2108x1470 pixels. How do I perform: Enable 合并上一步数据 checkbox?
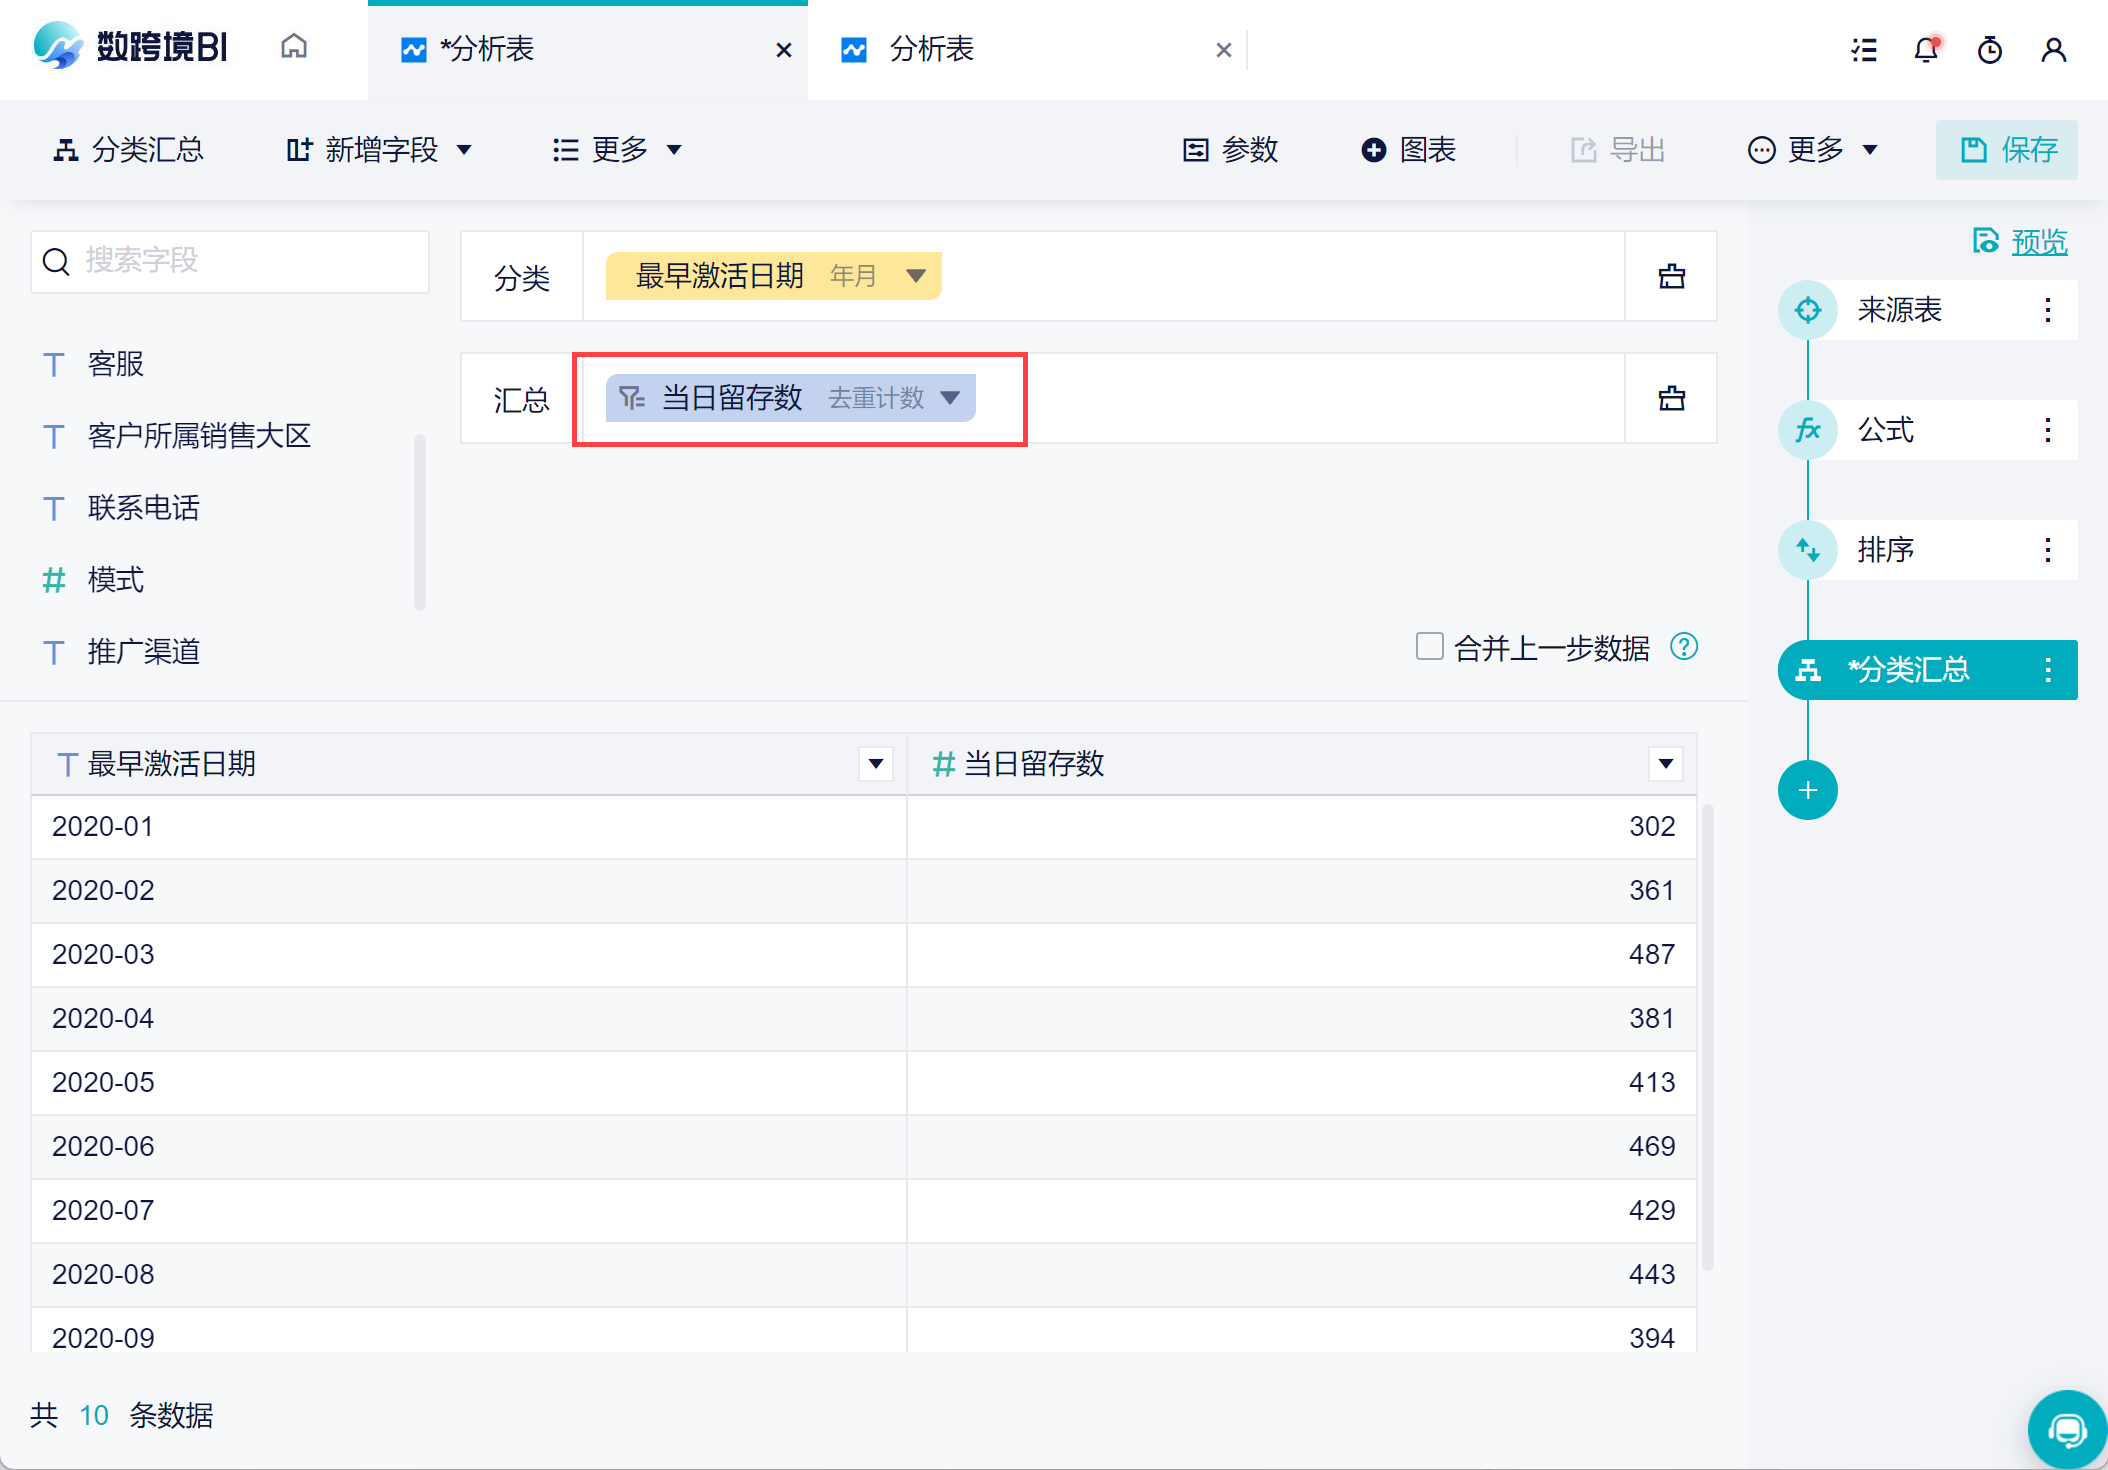1429,647
